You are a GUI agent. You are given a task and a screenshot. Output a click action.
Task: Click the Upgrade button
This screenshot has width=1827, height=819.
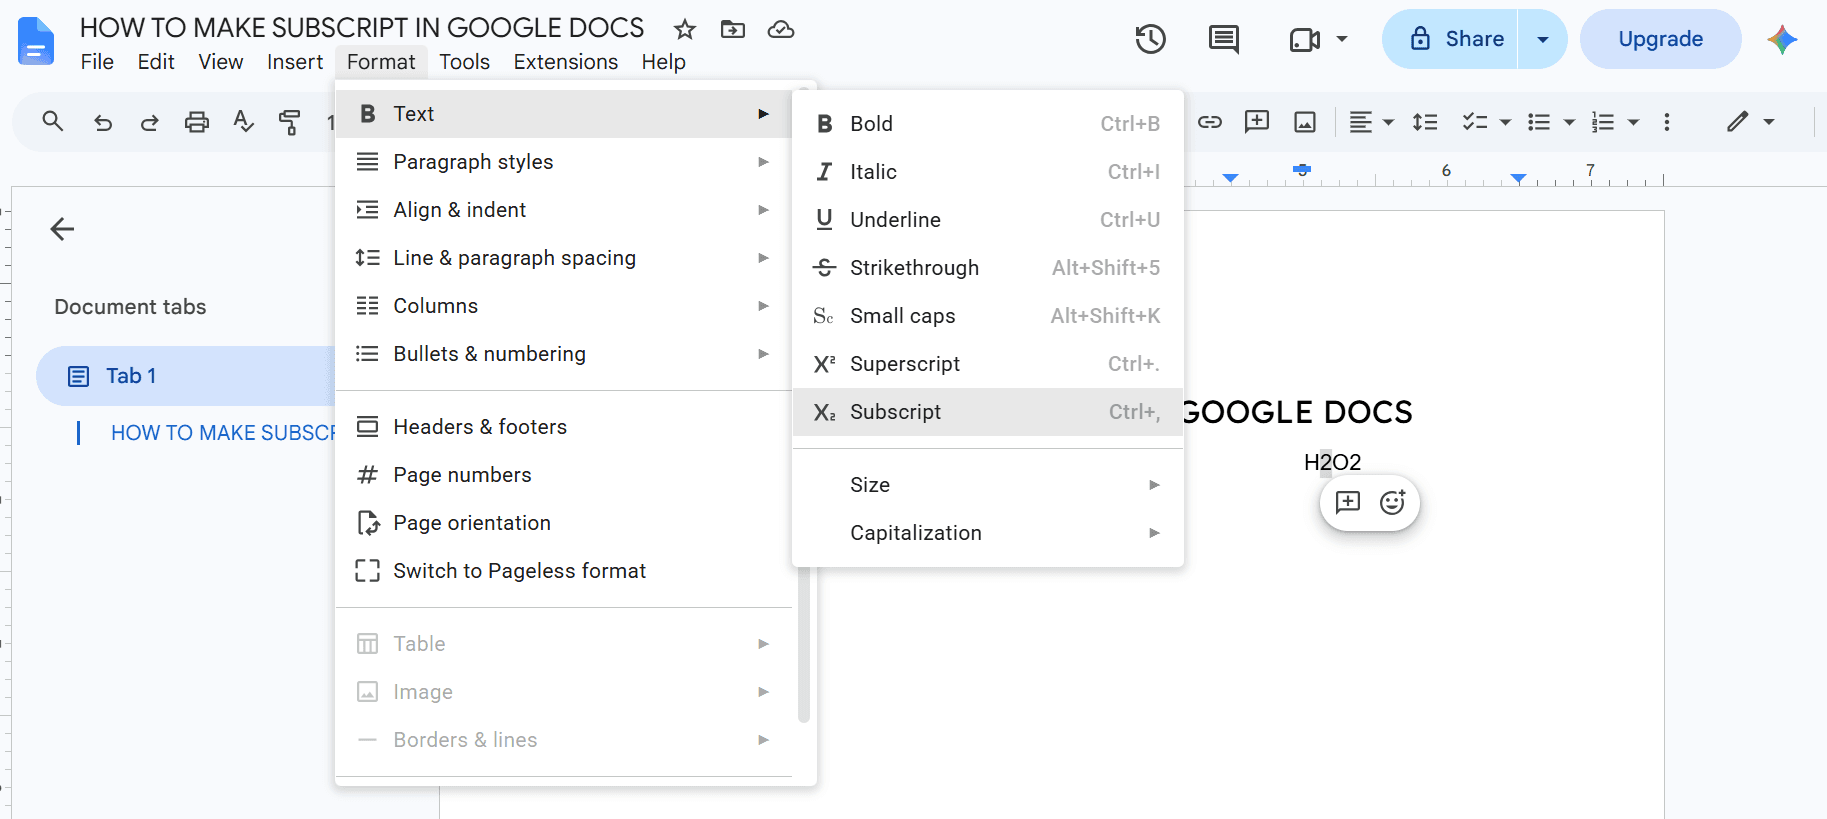[x=1660, y=39]
